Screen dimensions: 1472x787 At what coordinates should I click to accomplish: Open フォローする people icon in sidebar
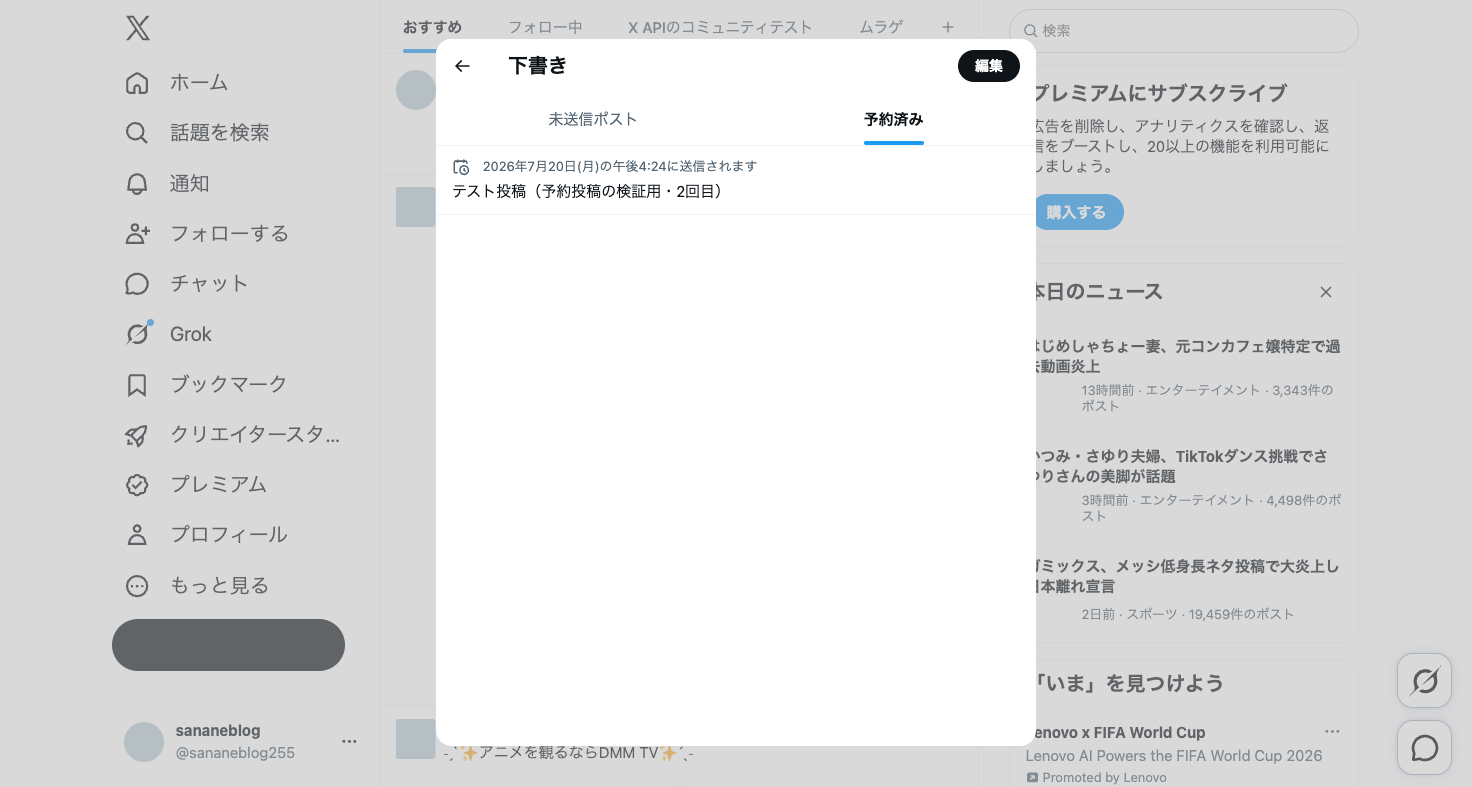(137, 234)
